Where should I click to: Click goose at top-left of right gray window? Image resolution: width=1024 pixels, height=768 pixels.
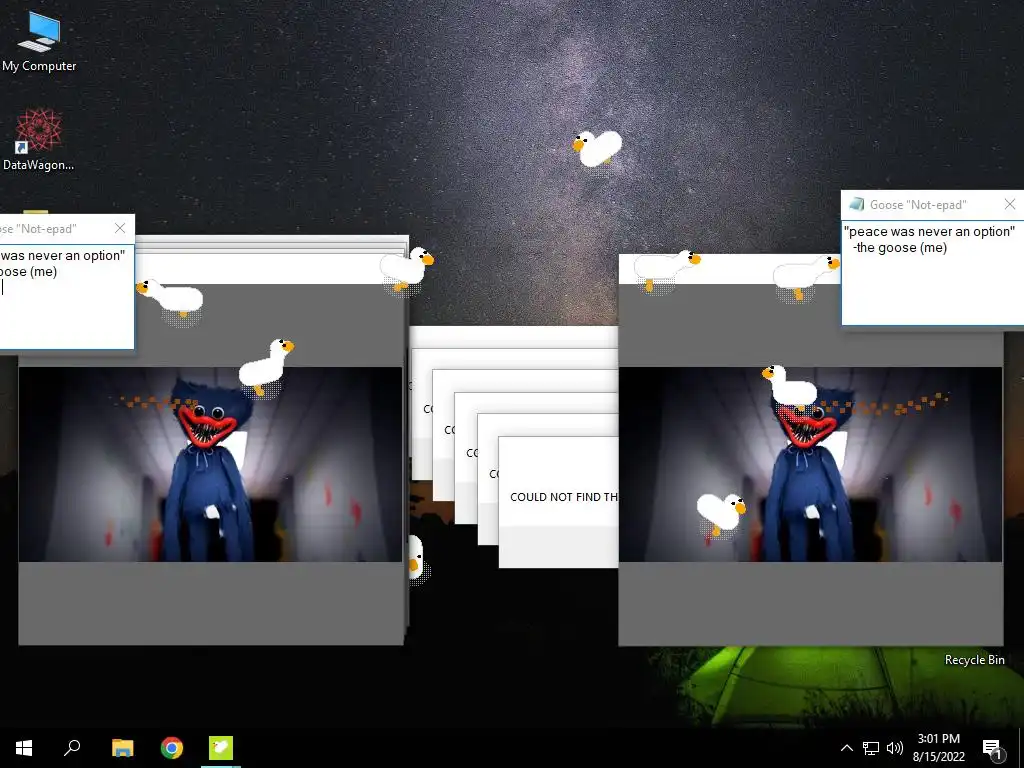click(667, 268)
